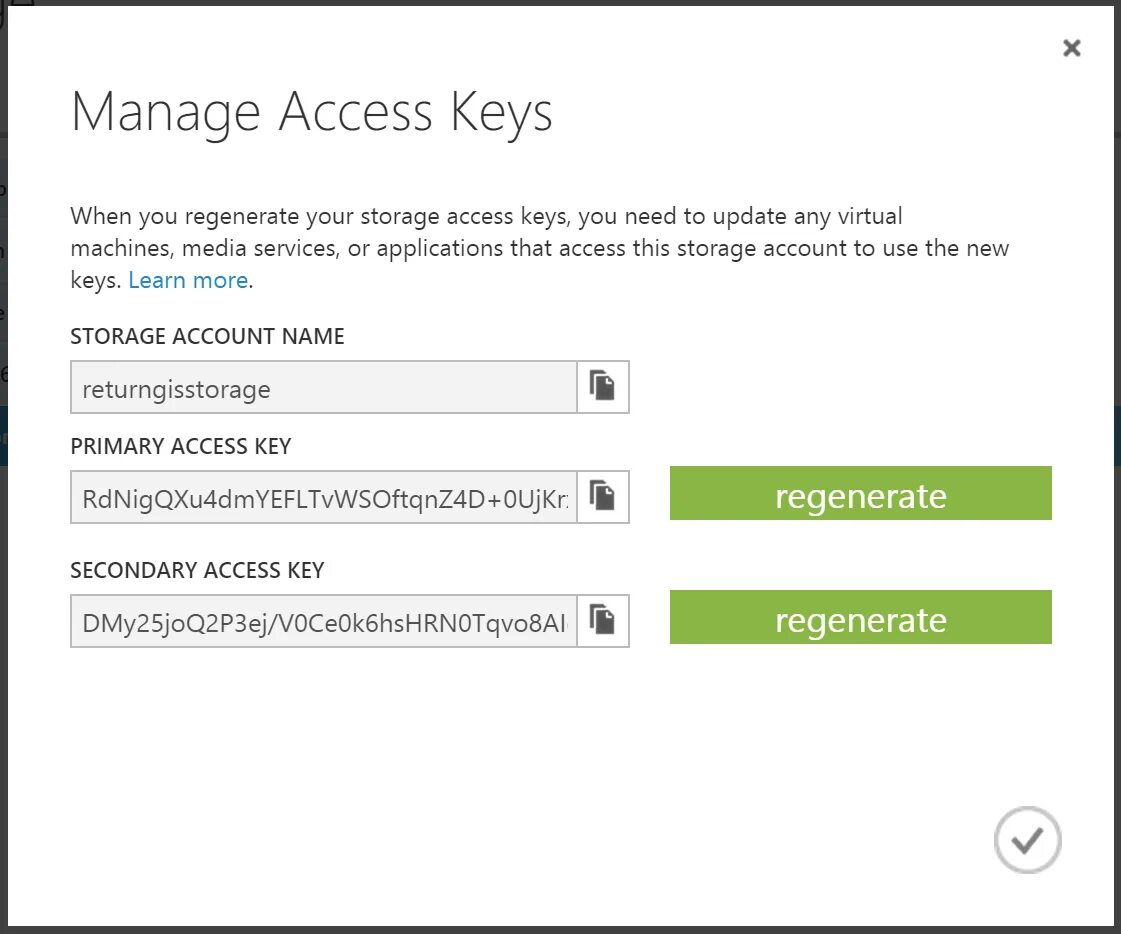Click the STORAGE ACCOUNT NAME label
Screen dimensions: 1121x934
207,337
